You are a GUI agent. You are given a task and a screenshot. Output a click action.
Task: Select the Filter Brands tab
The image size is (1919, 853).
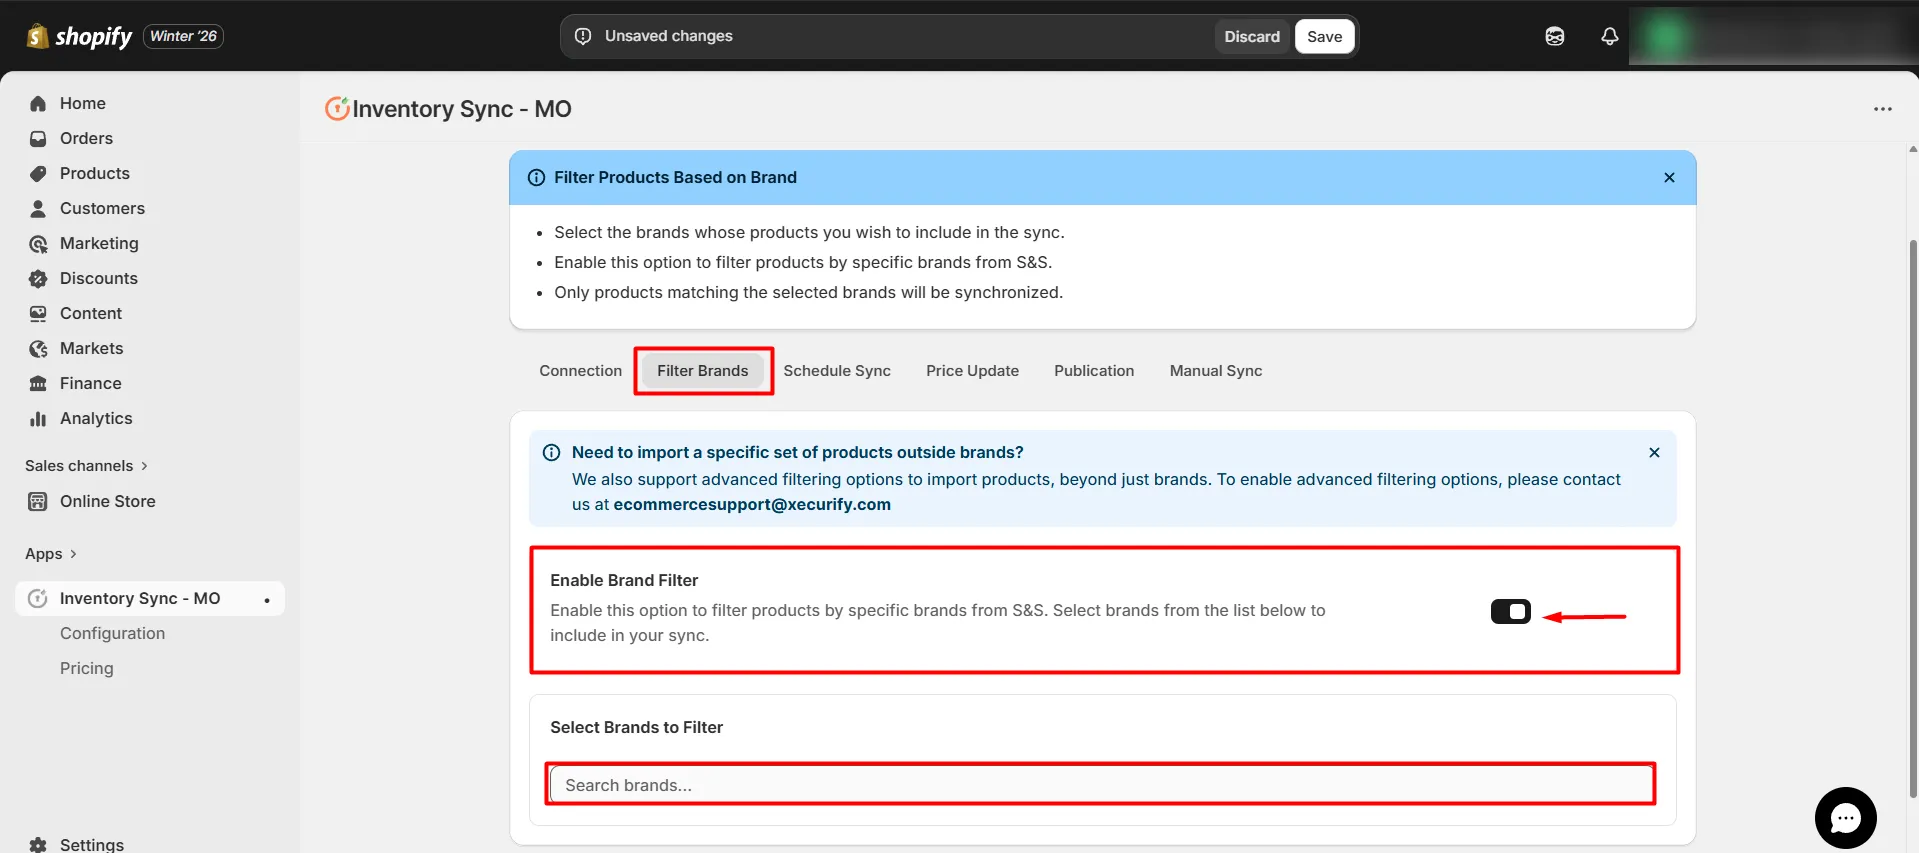click(x=702, y=371)
